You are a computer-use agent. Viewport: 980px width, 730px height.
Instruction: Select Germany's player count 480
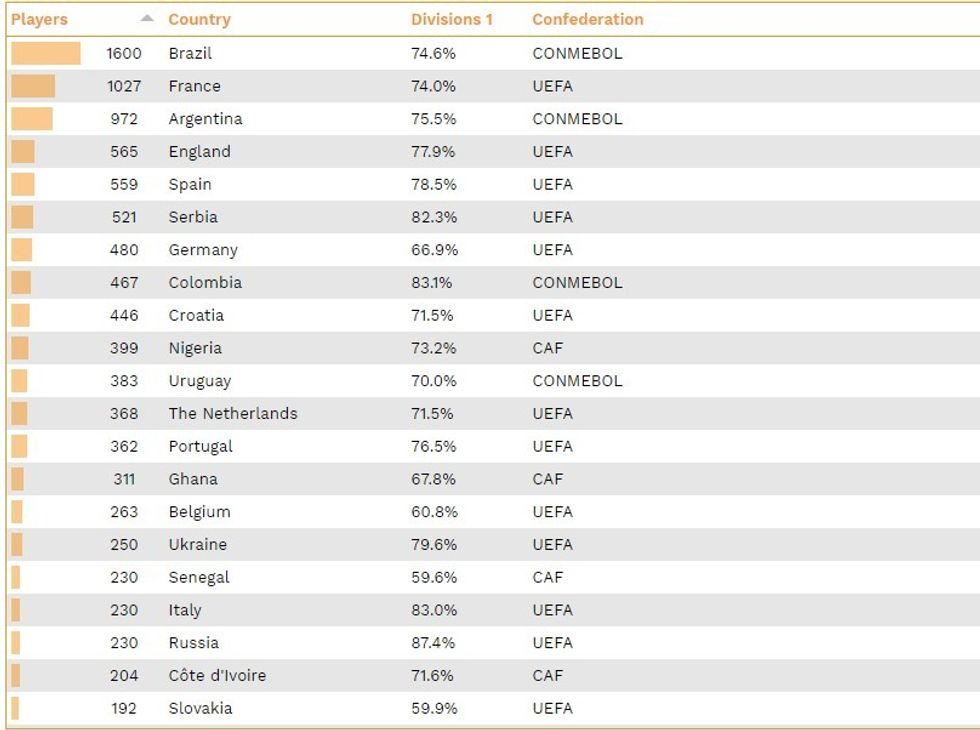click(x=124, y=250)
